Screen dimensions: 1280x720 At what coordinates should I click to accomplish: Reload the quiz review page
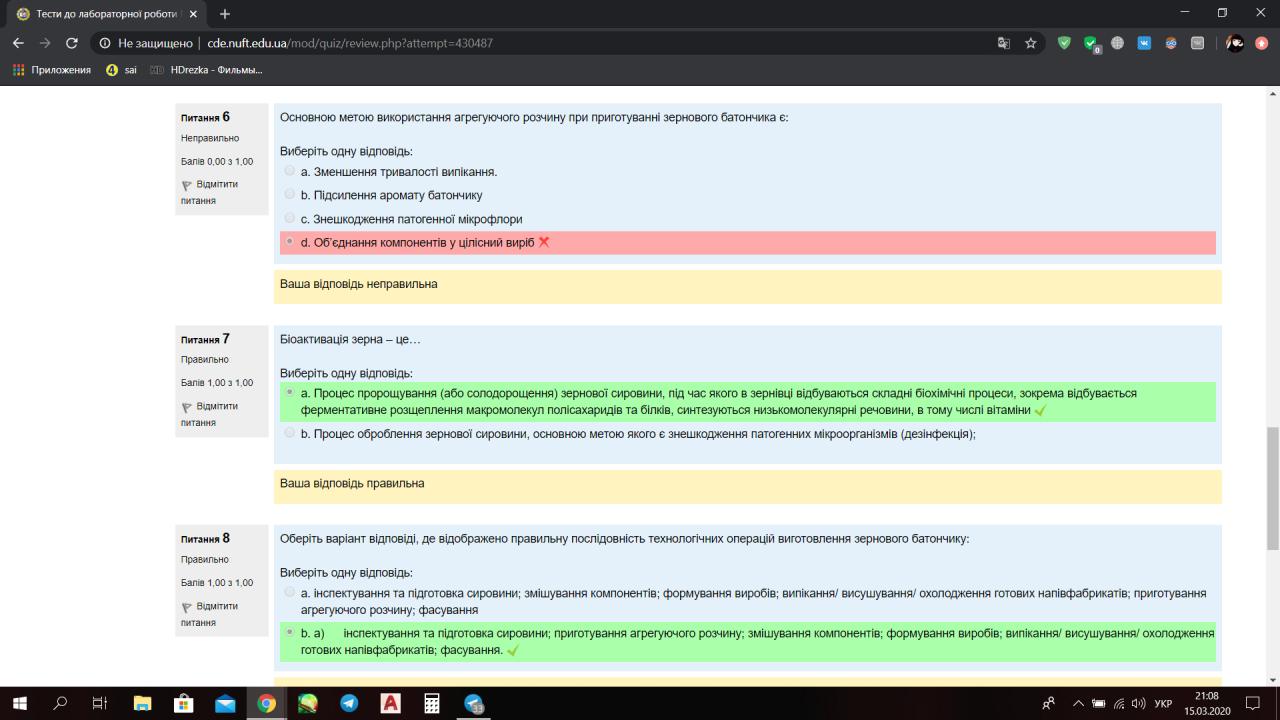pos(71,43)
